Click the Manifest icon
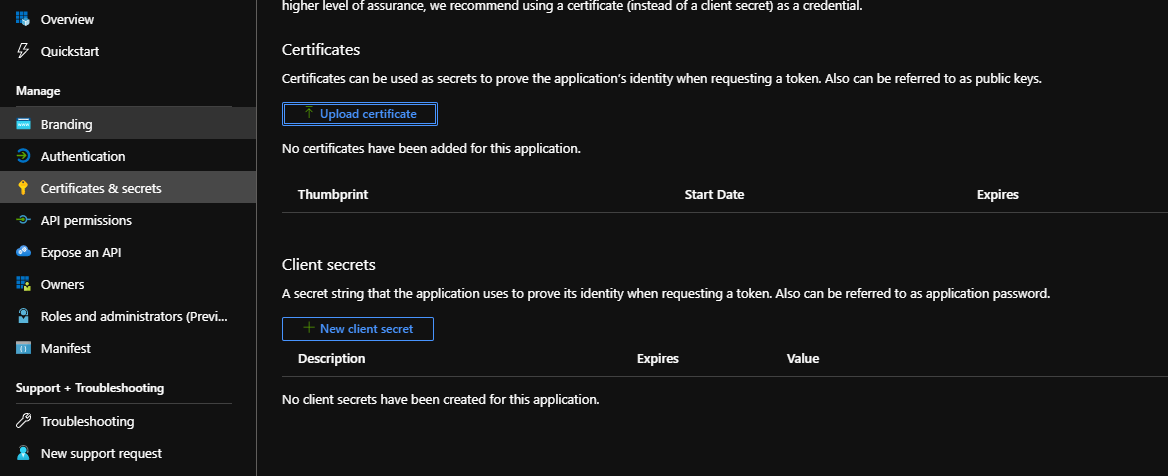Image resolution: width=1168 pixels, height=476 pixels. tap(23, 348)
